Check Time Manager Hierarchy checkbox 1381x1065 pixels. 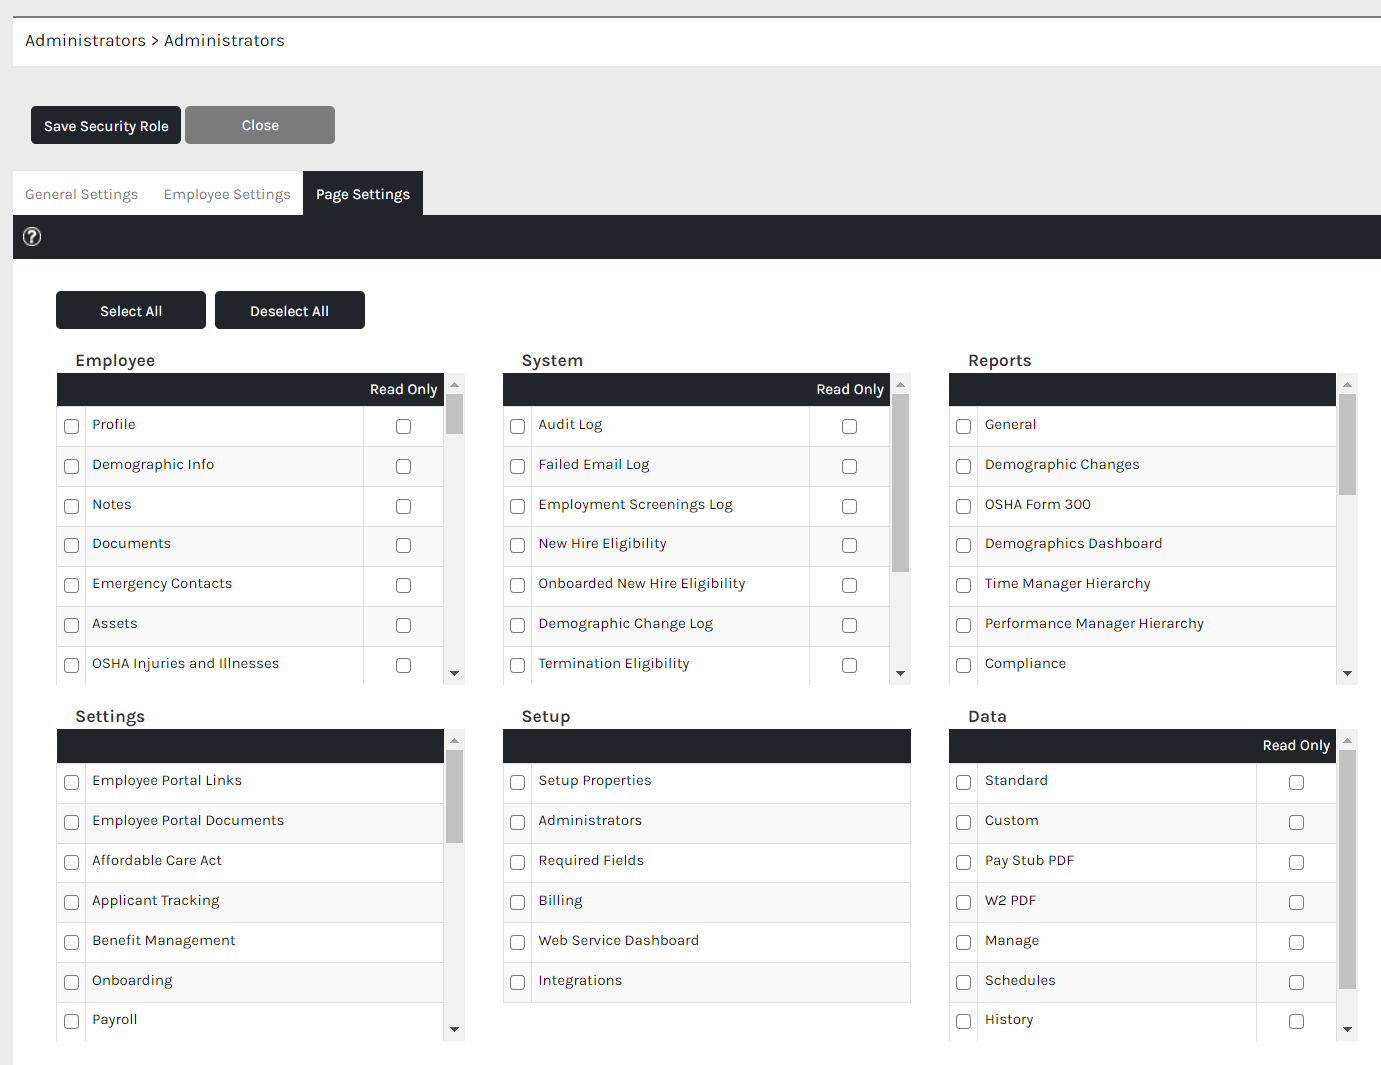click(964, 585)
